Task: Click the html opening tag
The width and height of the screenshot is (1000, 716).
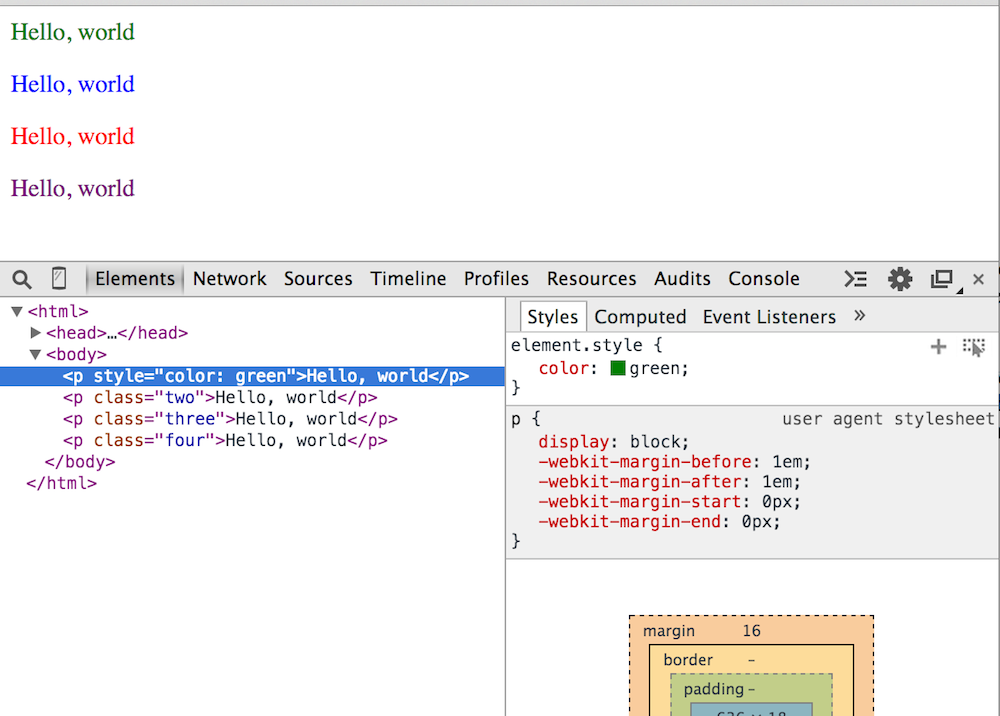Action: click(58, 311)
